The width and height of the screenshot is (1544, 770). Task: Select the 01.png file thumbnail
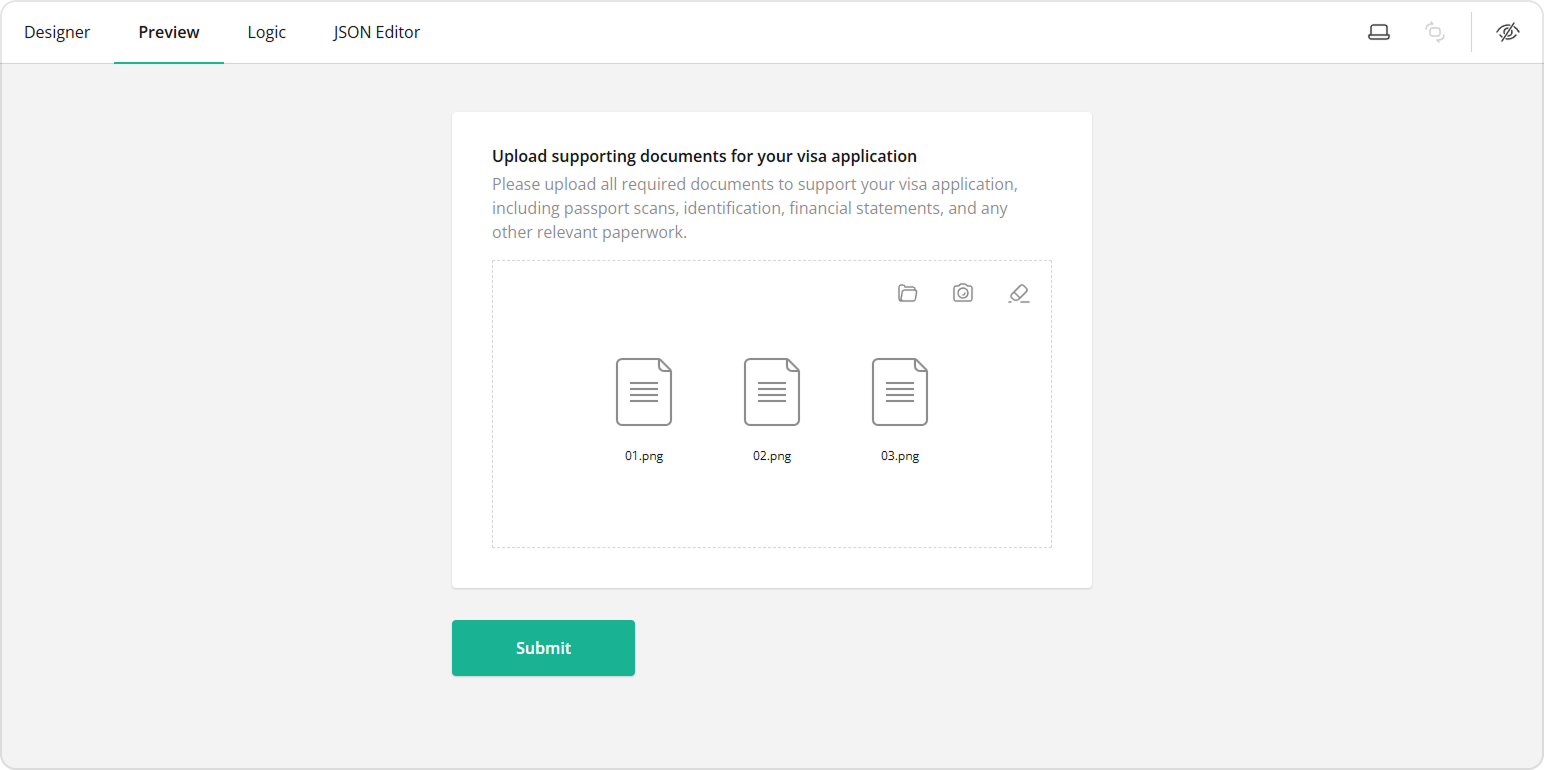643,391
